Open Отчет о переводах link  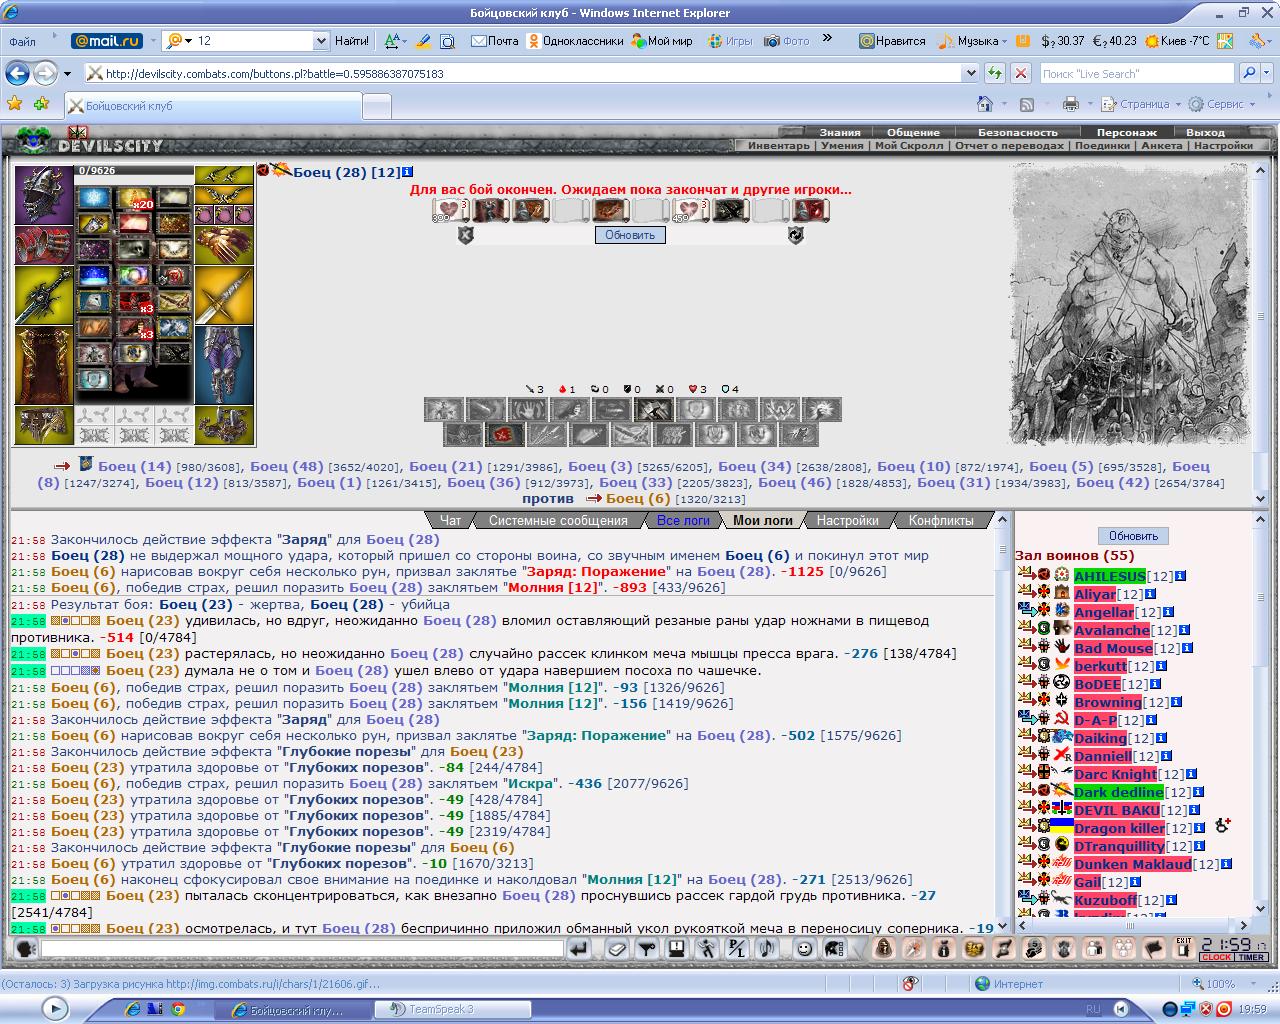(1009, 145)
